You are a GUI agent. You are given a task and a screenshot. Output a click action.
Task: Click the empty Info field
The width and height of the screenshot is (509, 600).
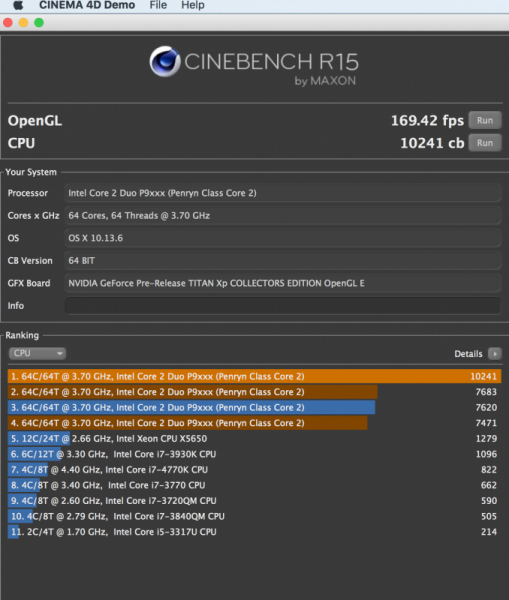282,306
